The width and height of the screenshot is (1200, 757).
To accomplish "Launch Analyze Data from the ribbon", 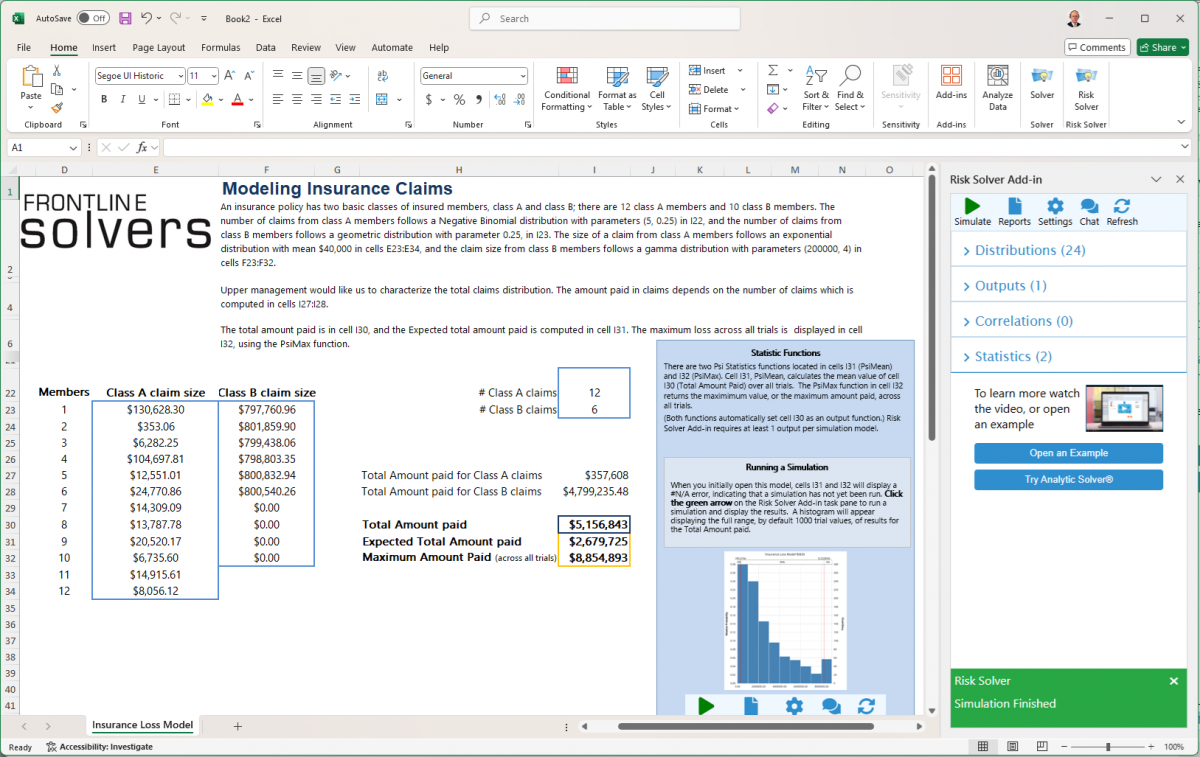I will pos(997,87).
